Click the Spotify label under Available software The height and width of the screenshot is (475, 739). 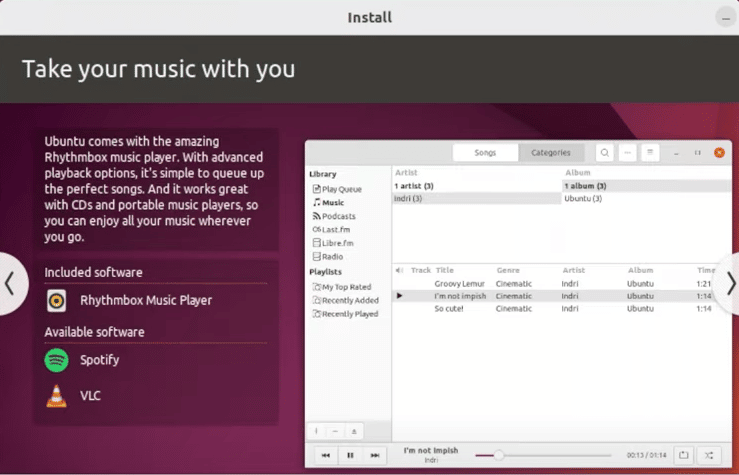click(x=99, y=360)
